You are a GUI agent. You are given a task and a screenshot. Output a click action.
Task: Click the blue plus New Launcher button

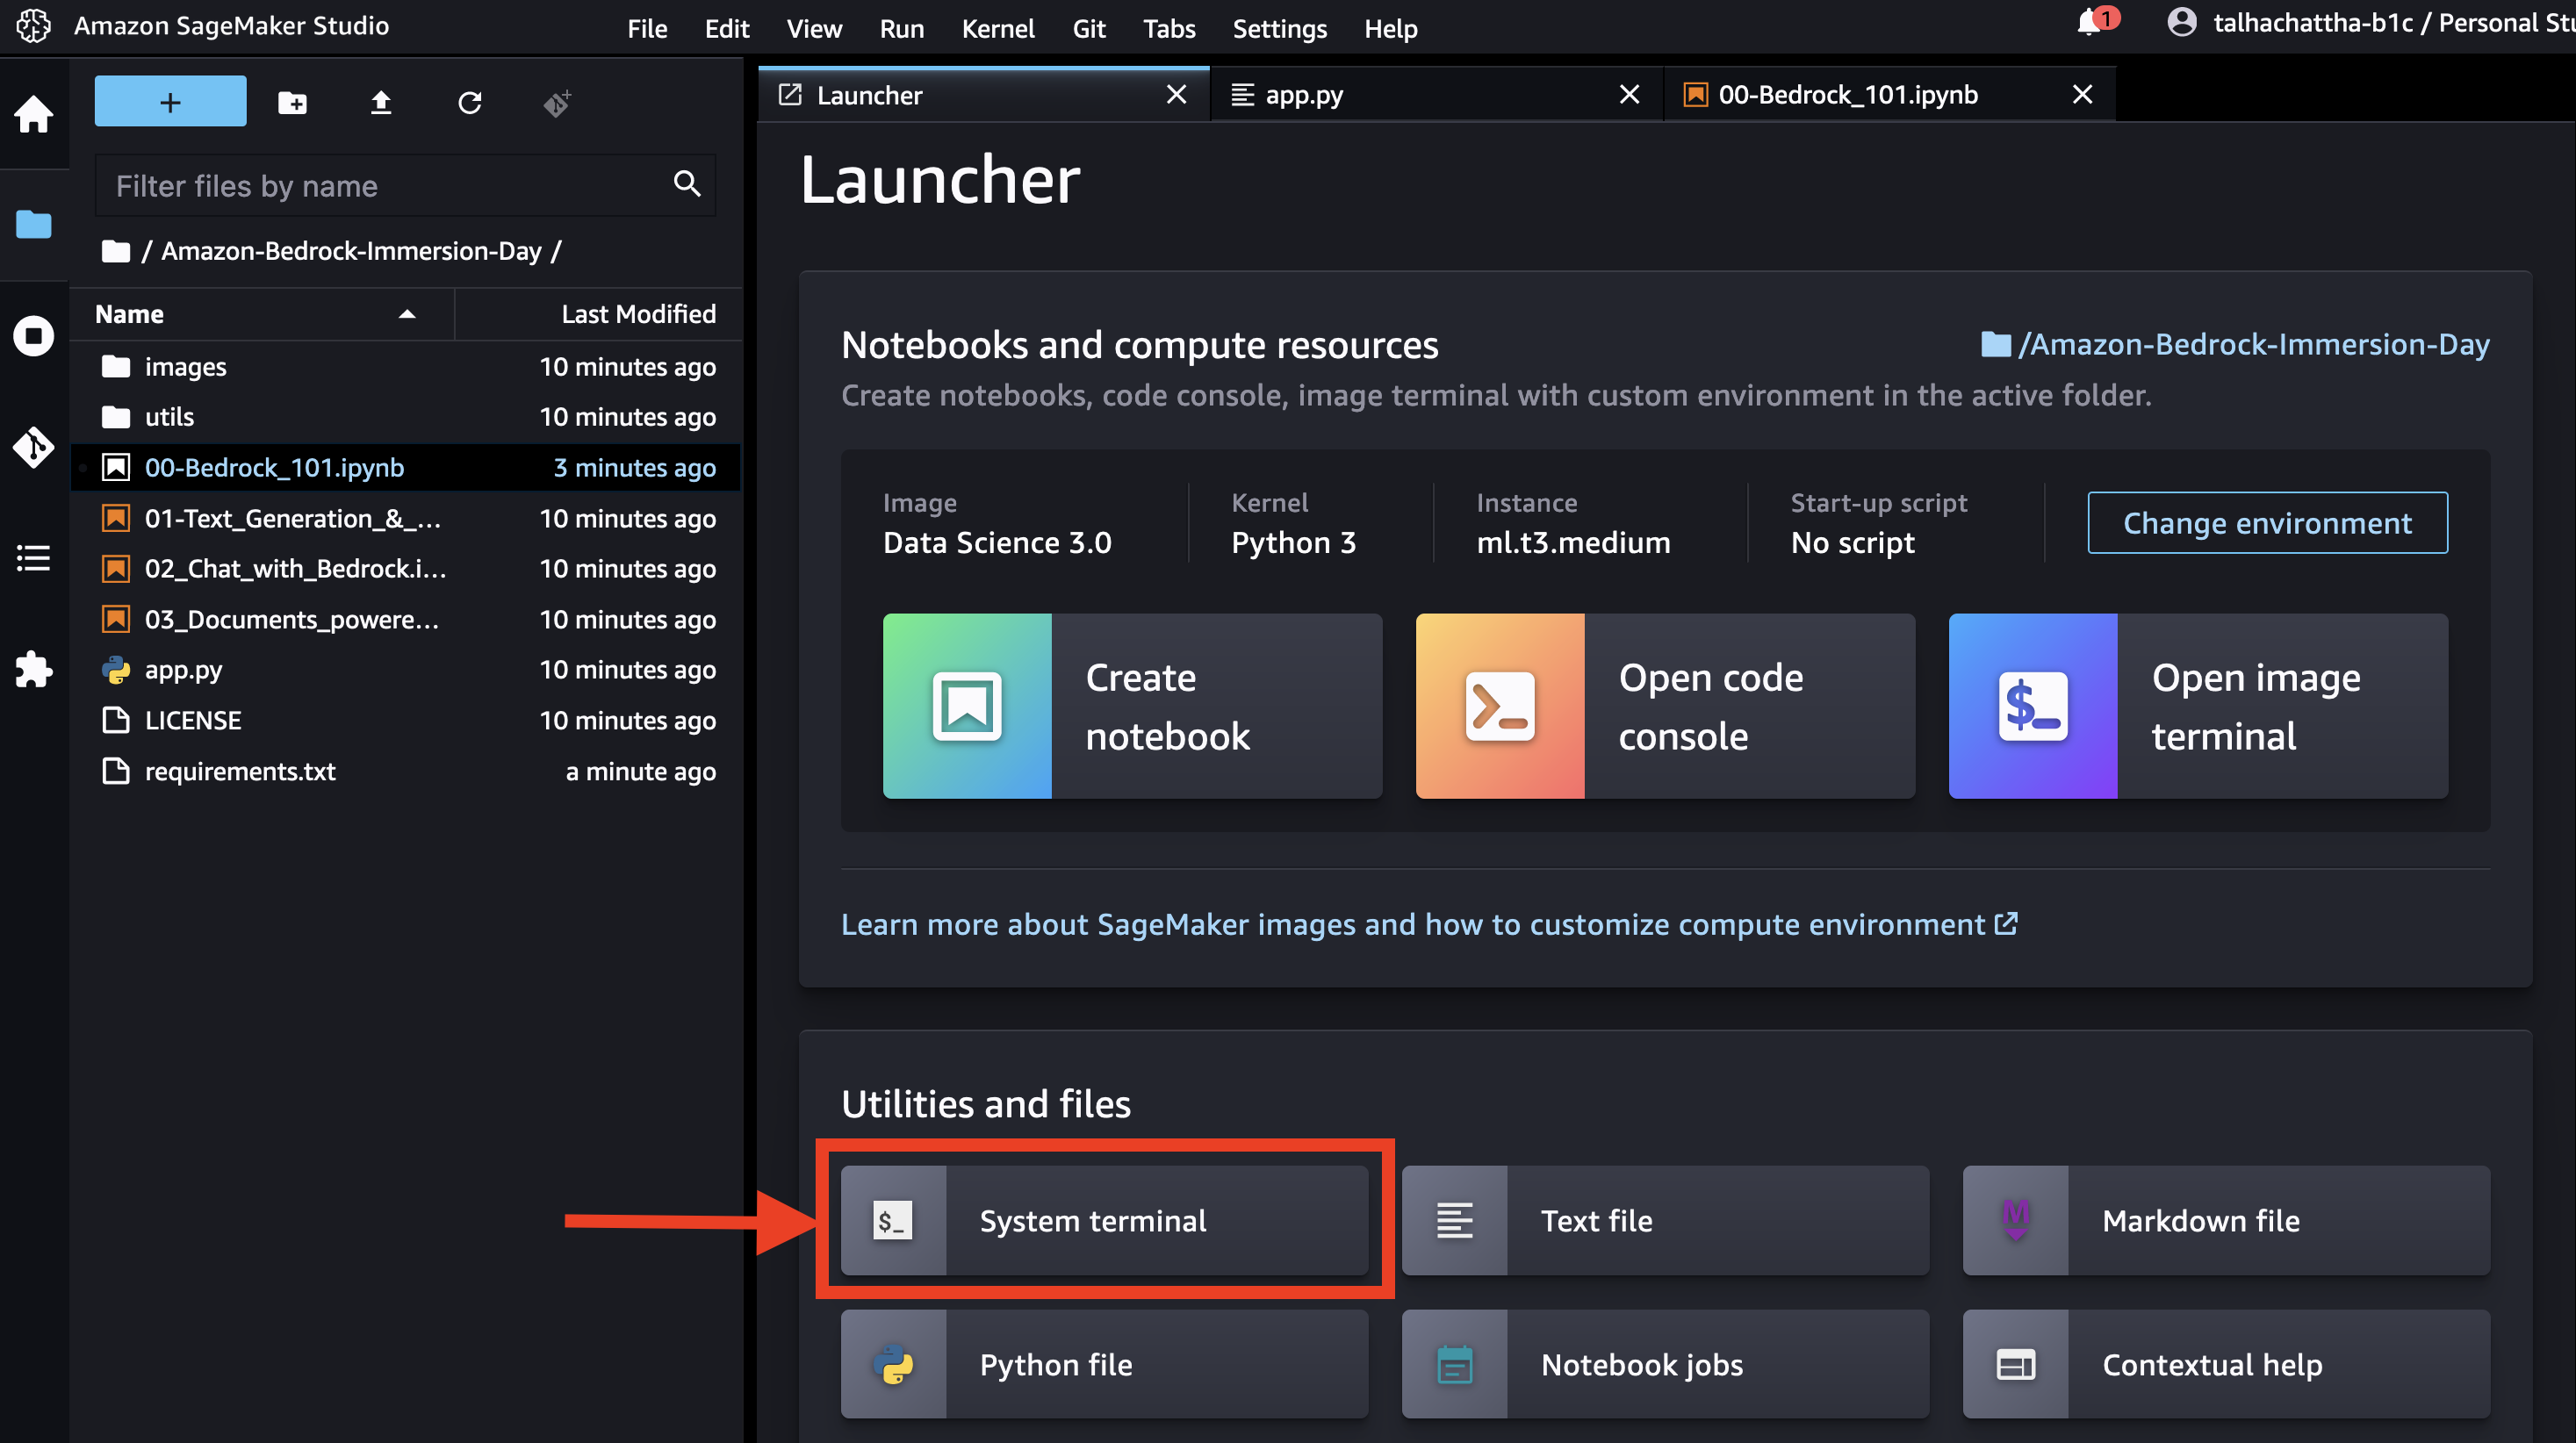pyautogui.click(x=170, y=102)
